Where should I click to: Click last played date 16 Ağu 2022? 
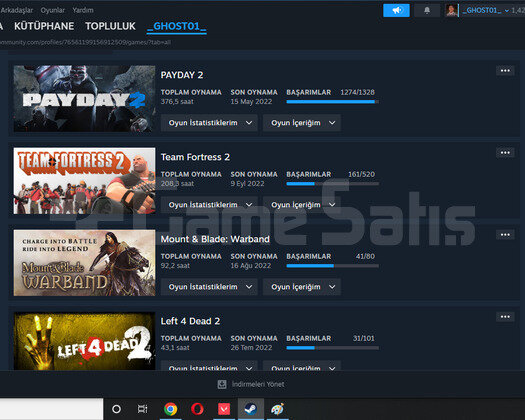(250, 266)
